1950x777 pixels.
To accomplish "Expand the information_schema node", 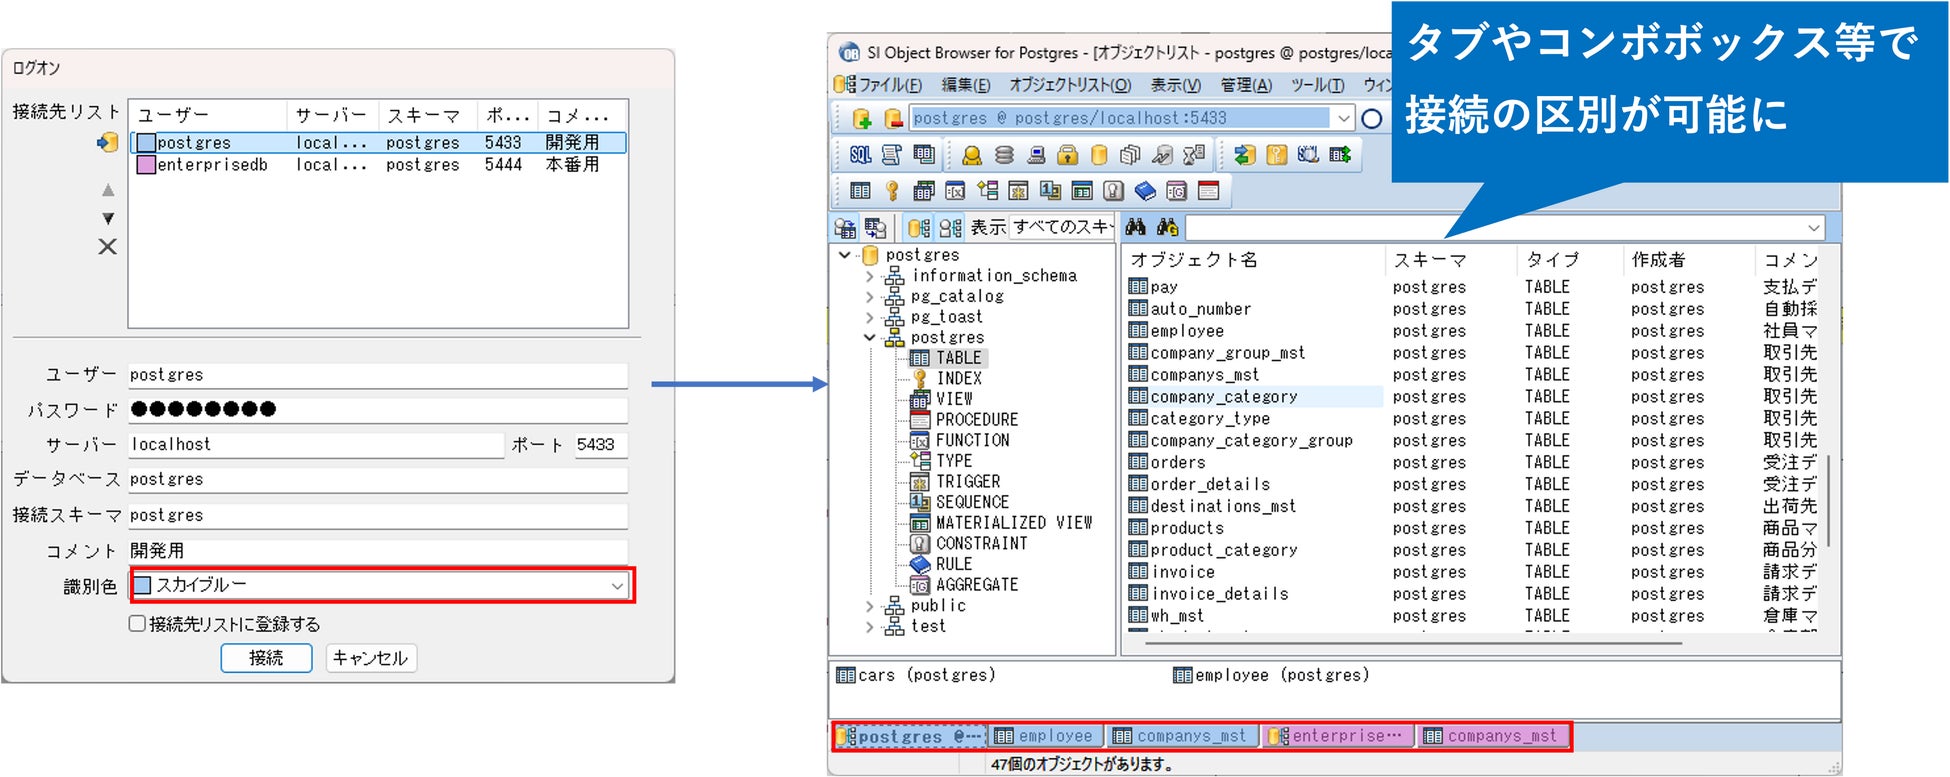I will (870, 276).
